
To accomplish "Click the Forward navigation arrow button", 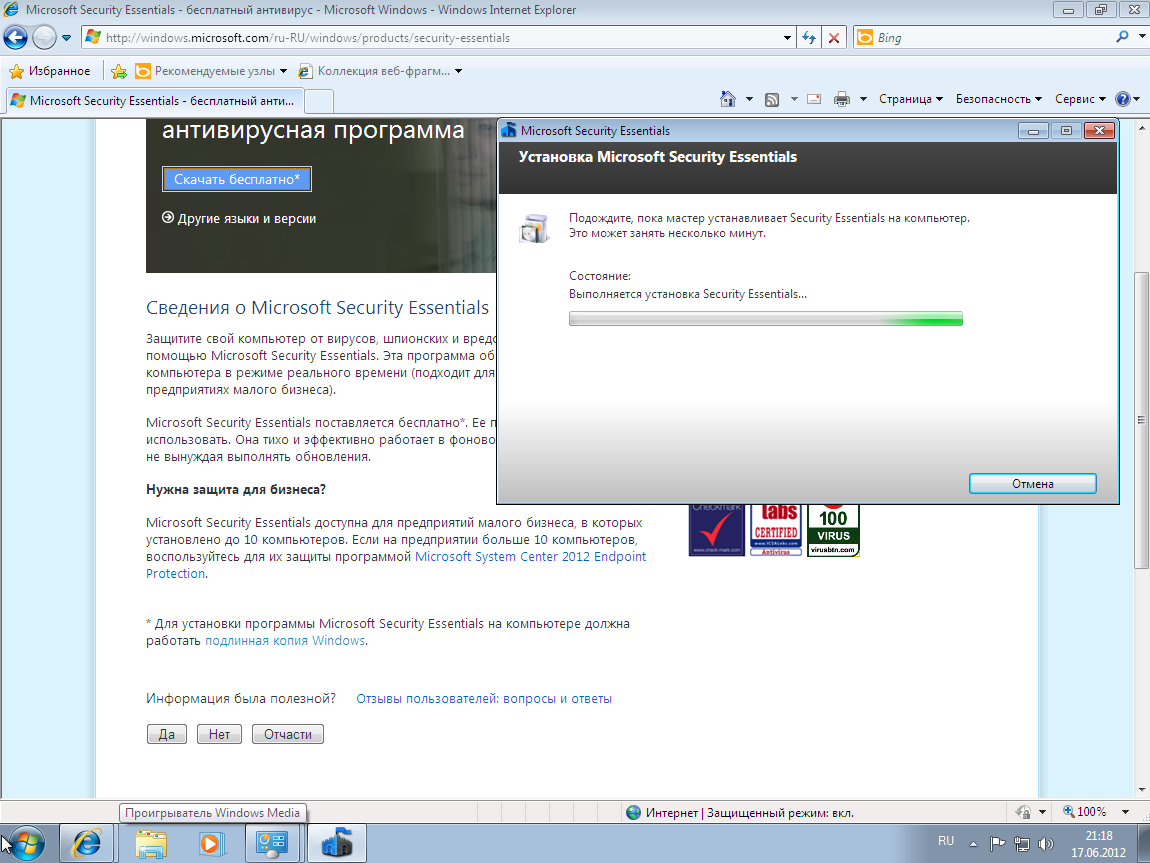I will coord(44,37).
